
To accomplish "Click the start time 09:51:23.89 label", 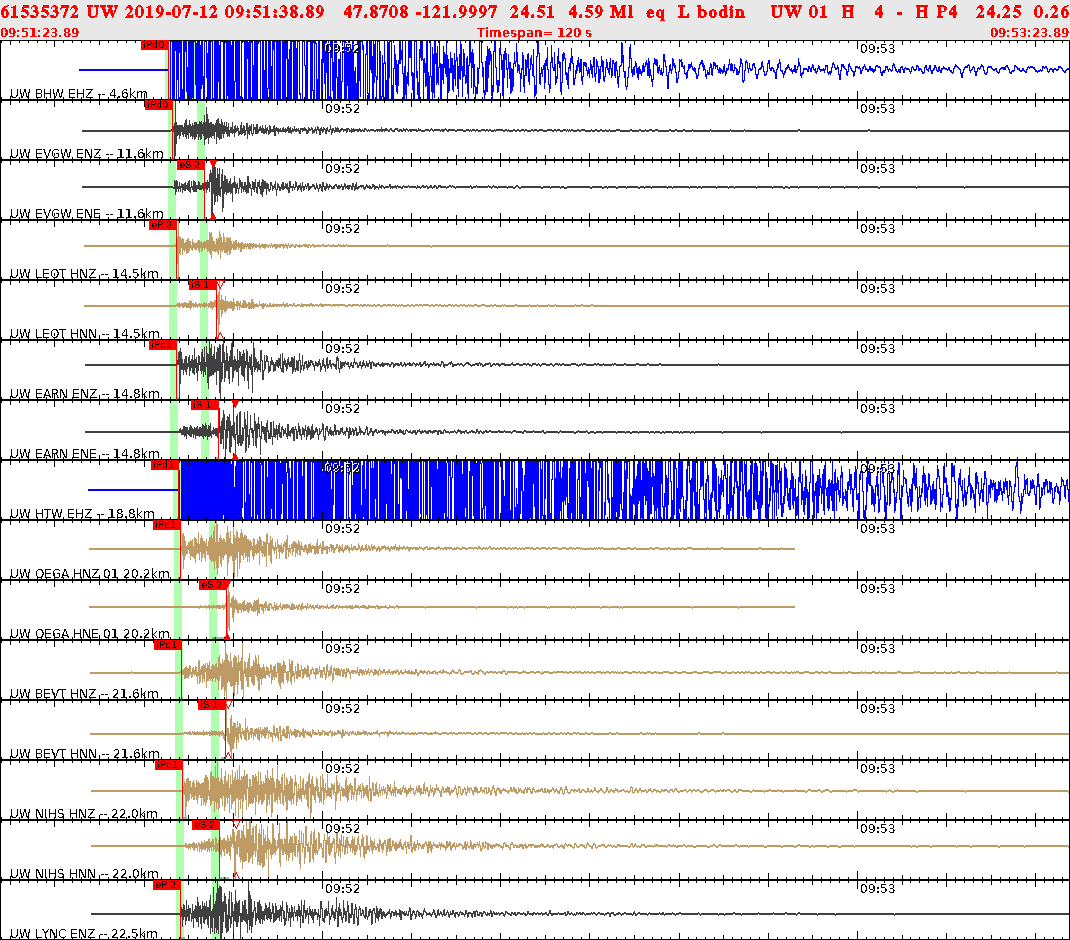I will (40, 33).
